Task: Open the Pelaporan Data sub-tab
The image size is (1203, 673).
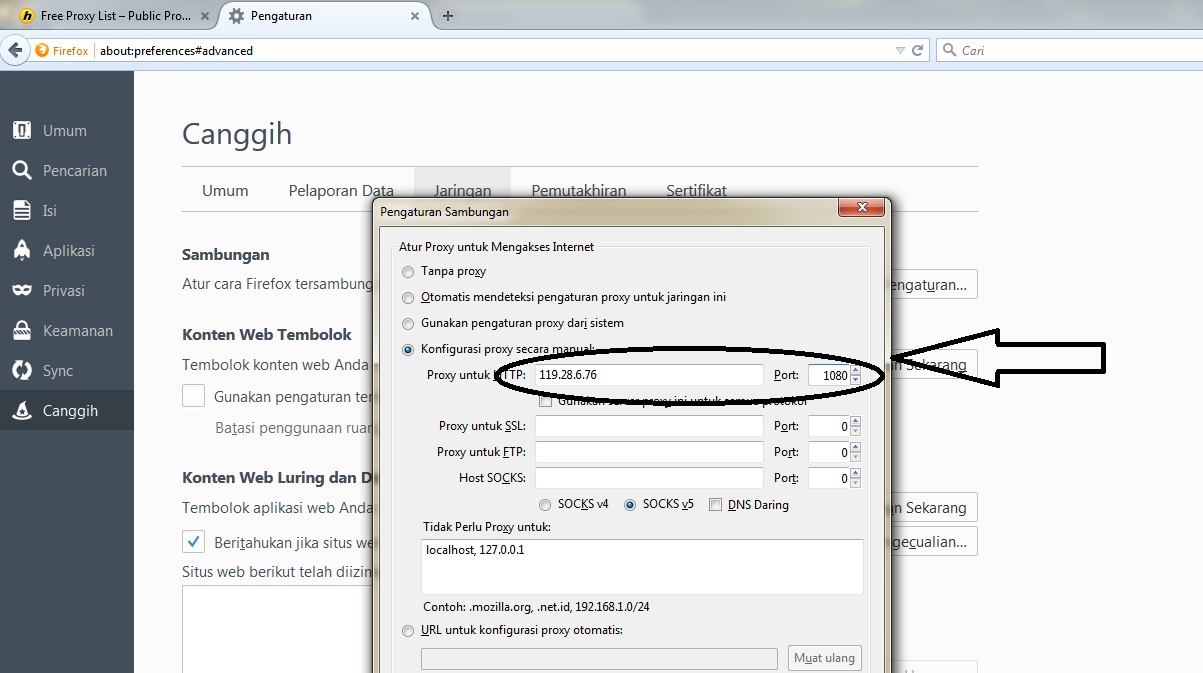Action: pos(341,190)
